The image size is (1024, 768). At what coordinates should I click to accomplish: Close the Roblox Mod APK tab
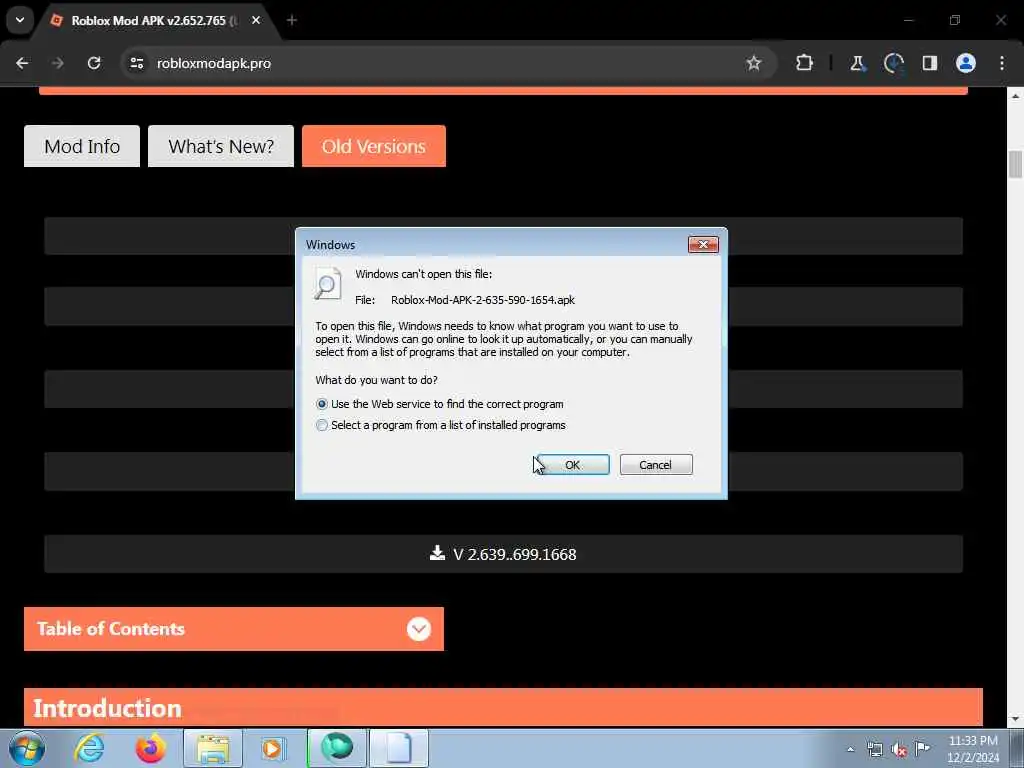pos(256,20)
